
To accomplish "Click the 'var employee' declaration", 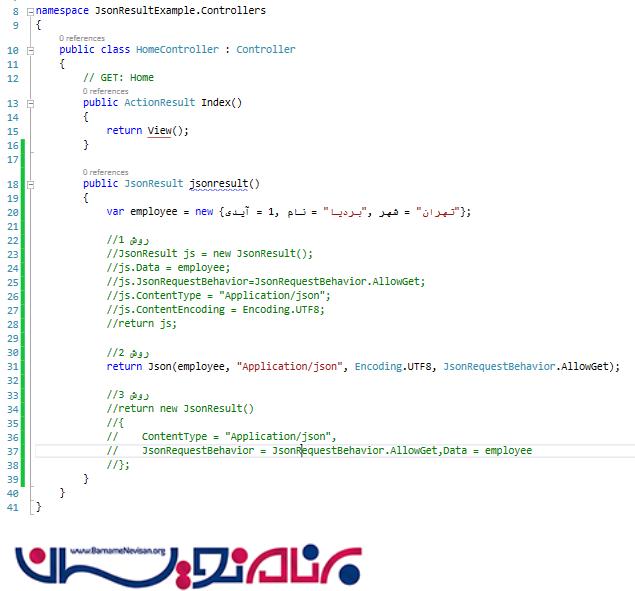I will click(x=142, y=211).
